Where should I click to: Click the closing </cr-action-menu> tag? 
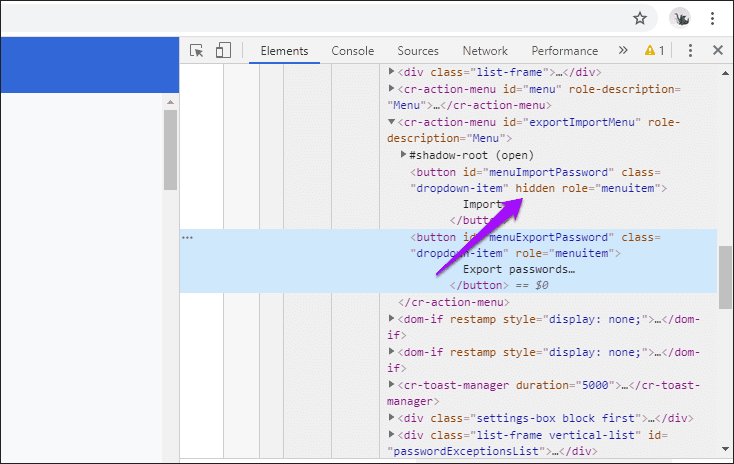pos(454,302)
